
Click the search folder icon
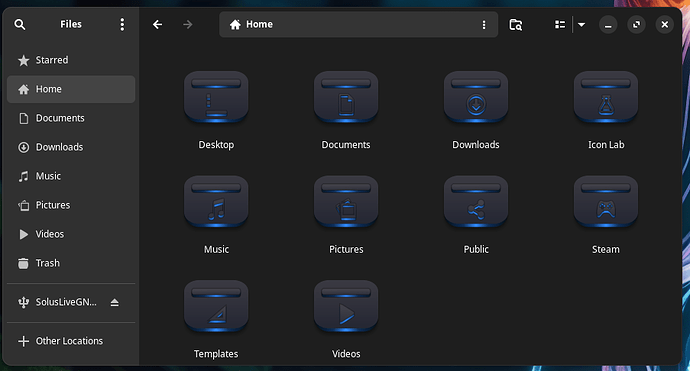516,25
